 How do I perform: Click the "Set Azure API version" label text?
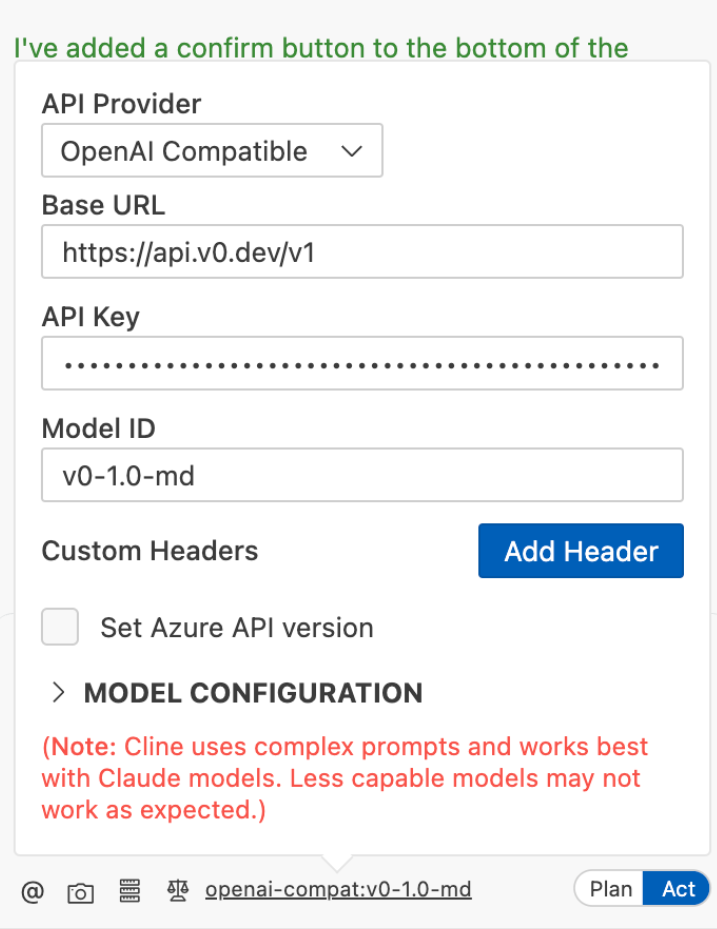237,628
